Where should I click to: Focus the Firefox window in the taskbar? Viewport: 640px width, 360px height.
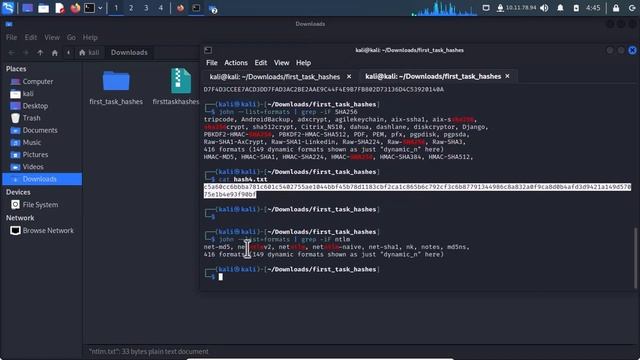180,8
